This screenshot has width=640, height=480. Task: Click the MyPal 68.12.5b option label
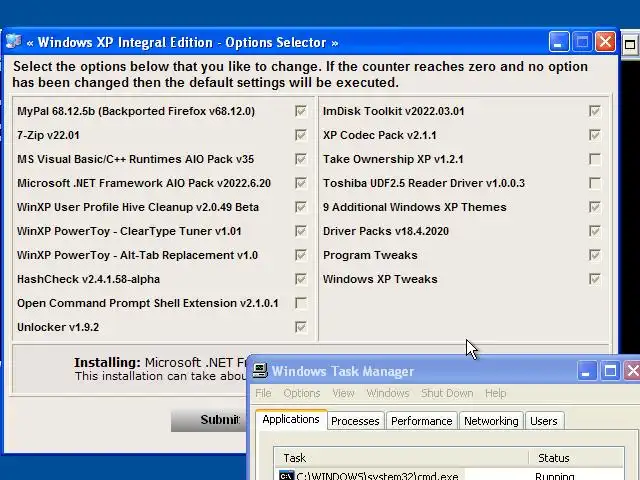click(136, 111)
